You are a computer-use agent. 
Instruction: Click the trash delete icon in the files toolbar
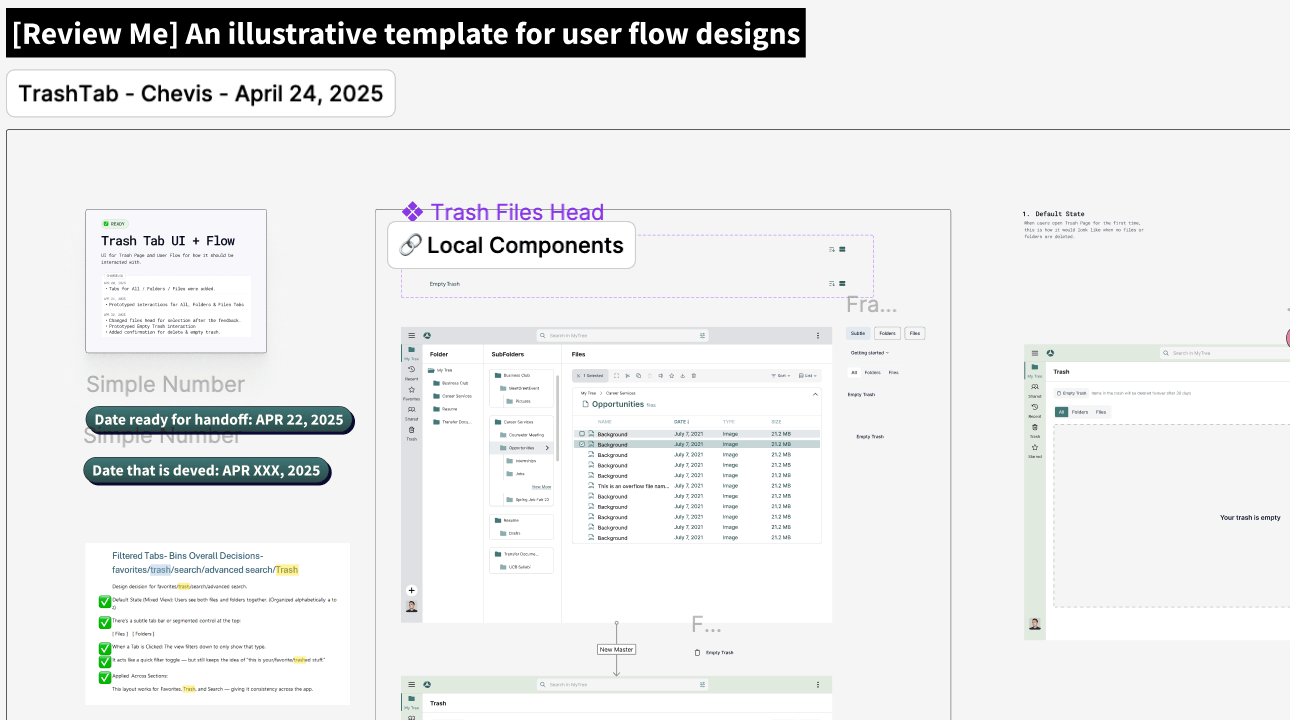point(693,375)
